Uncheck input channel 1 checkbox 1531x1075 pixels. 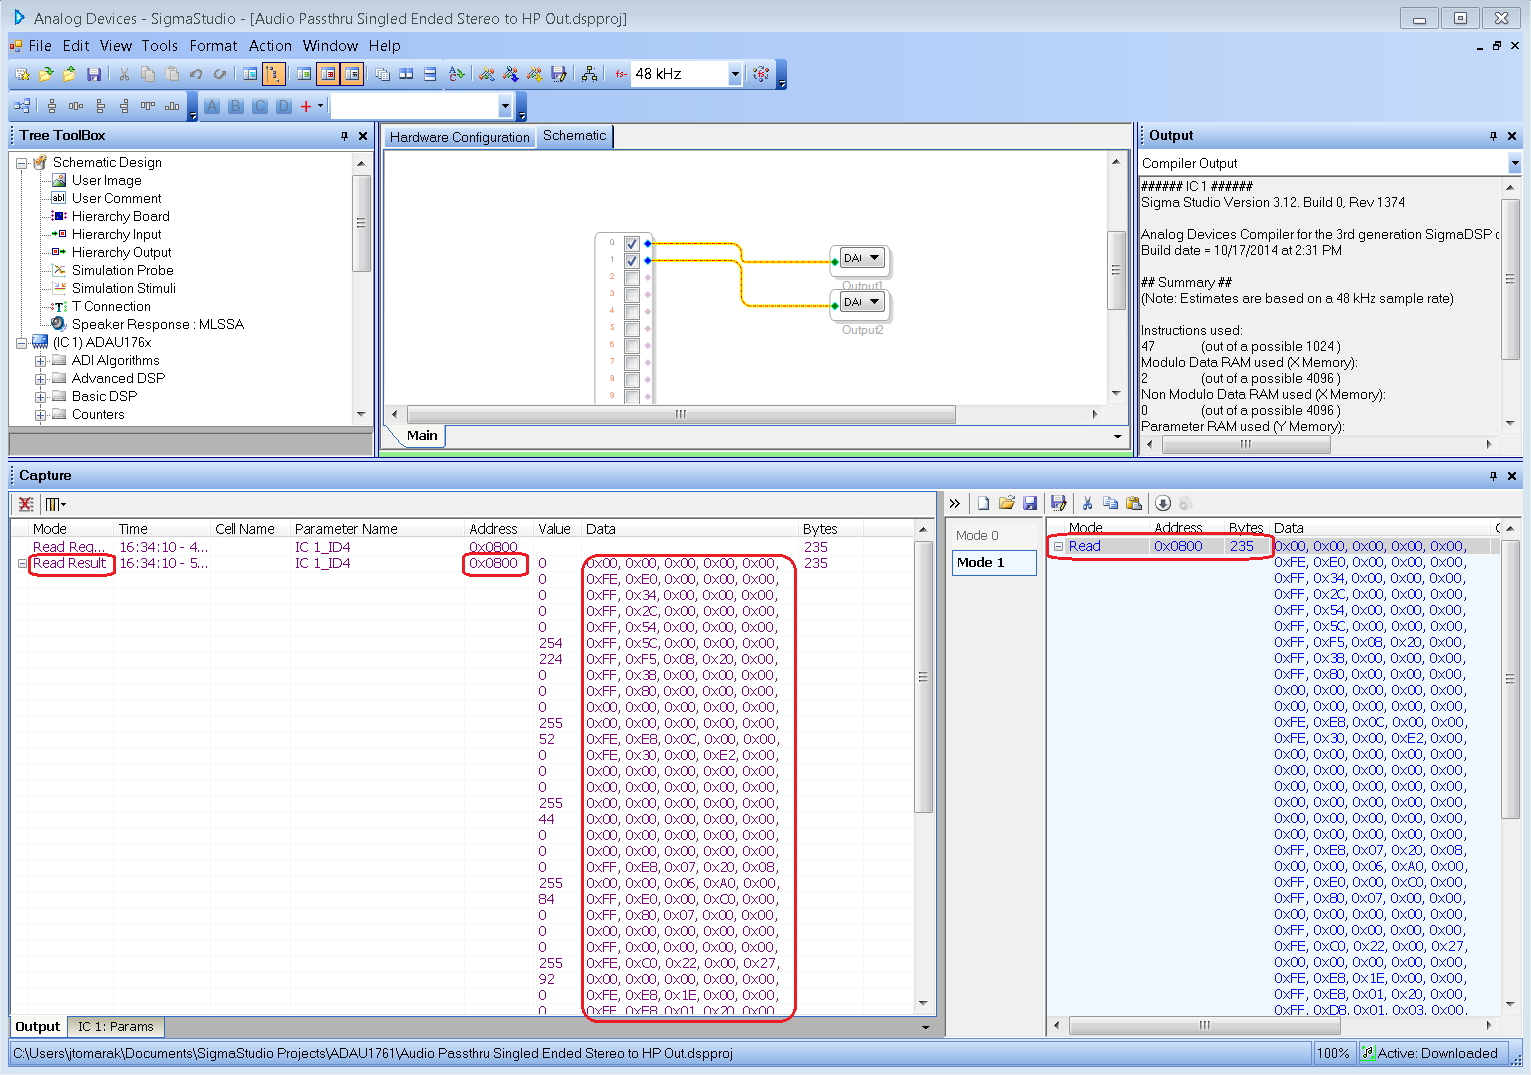pyautogui.click(x=632, y=260)
